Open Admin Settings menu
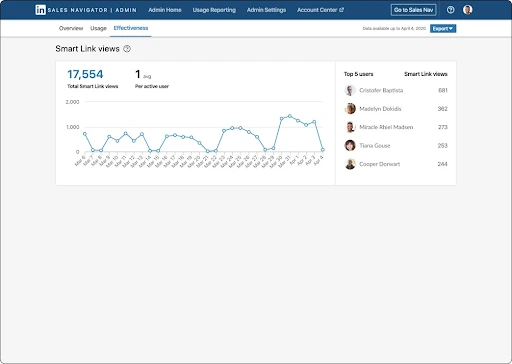The width and height of the screenshot is (512, 364). (x=266, y=10)
